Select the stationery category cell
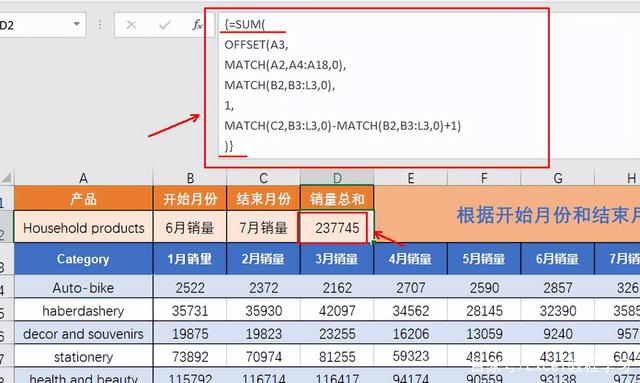The image size is (640, 383). click(x=83, y=357)
